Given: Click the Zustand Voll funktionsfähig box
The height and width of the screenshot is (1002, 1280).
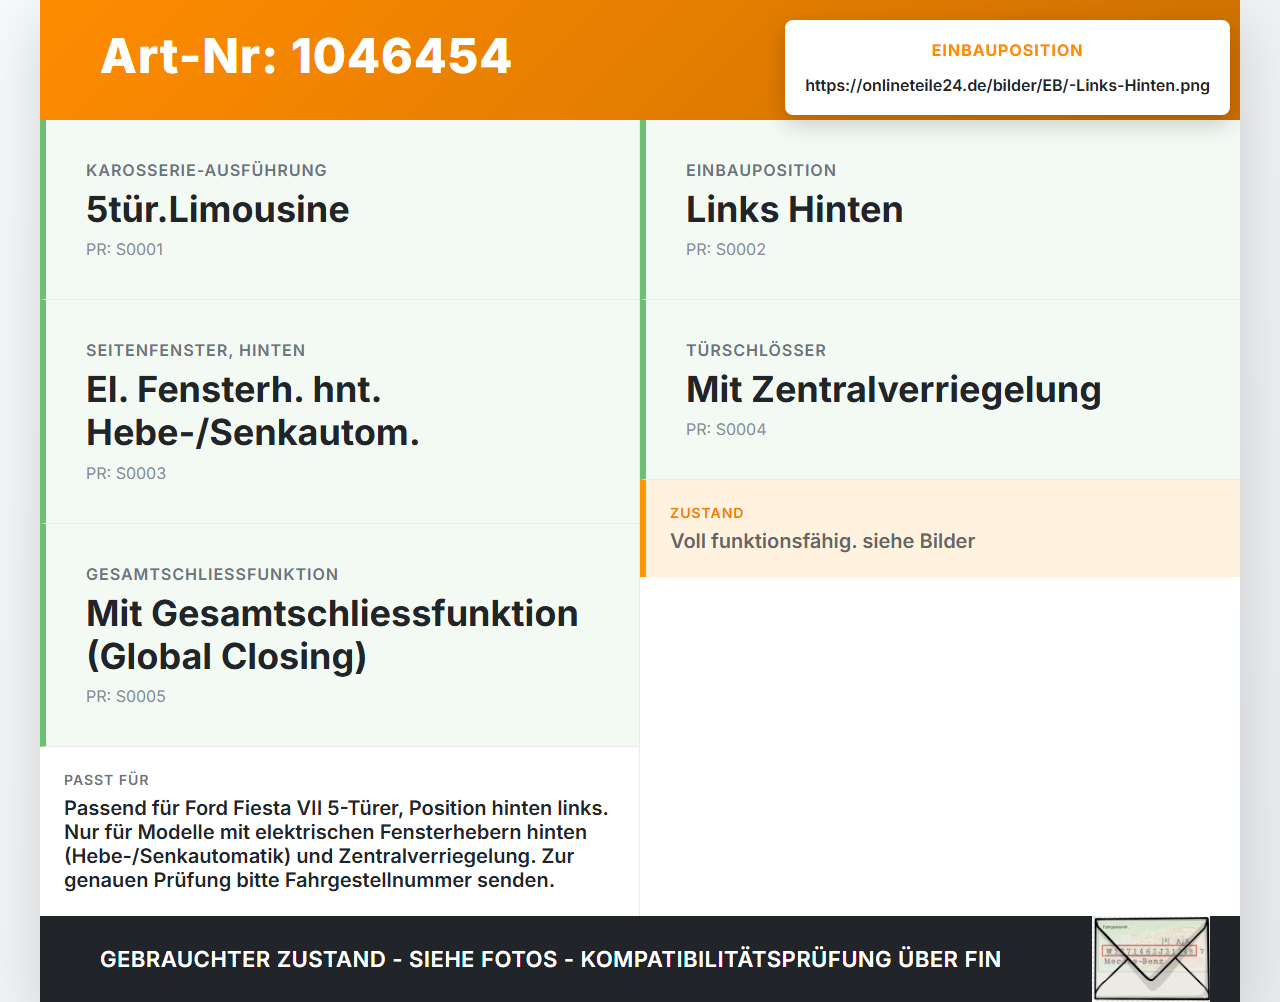Looking at the screenshot, I should (940, 528).
